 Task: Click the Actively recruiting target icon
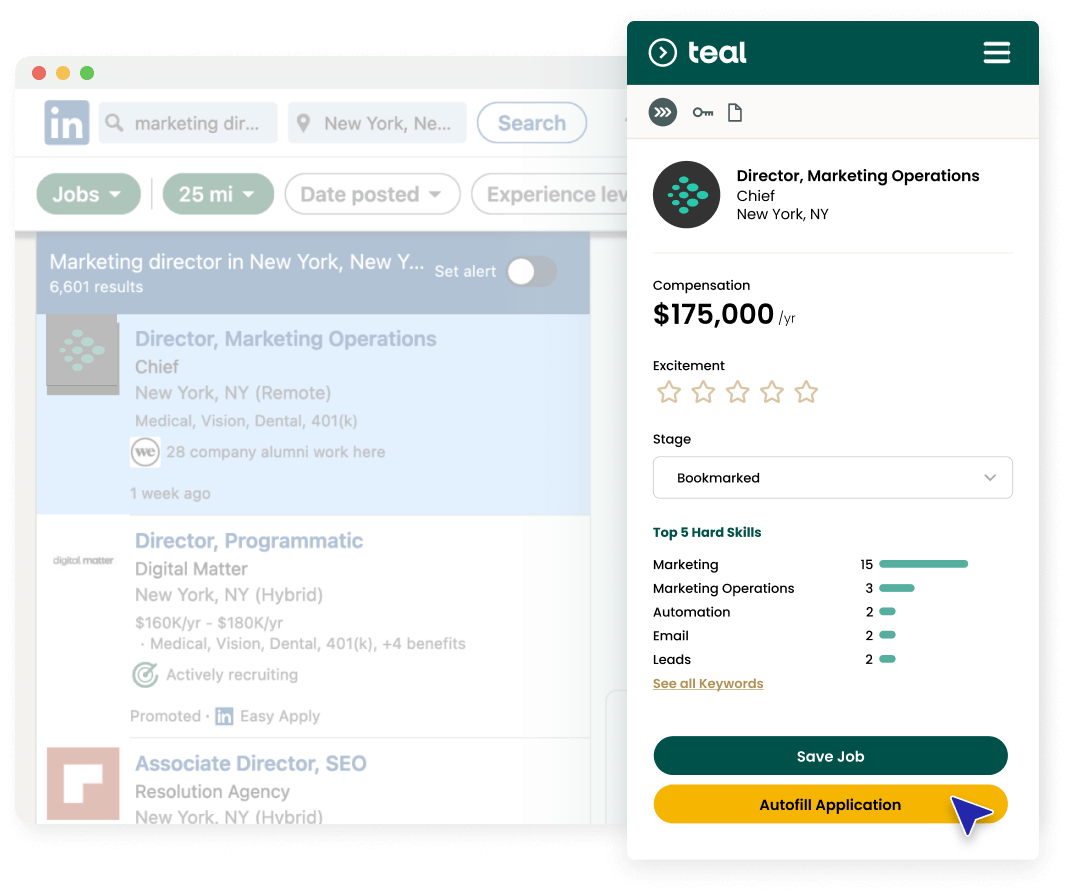point(145,674)
